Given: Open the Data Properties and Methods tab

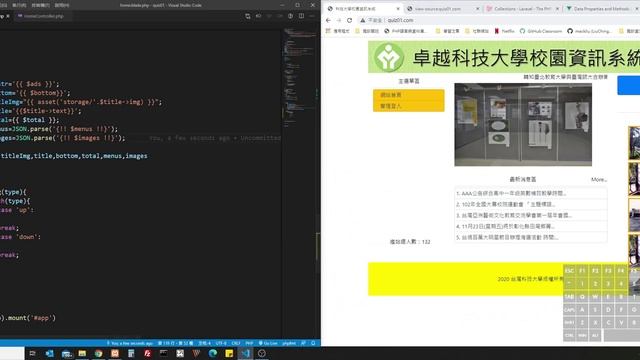Looking at the screenshot, I should coord(601,9).
